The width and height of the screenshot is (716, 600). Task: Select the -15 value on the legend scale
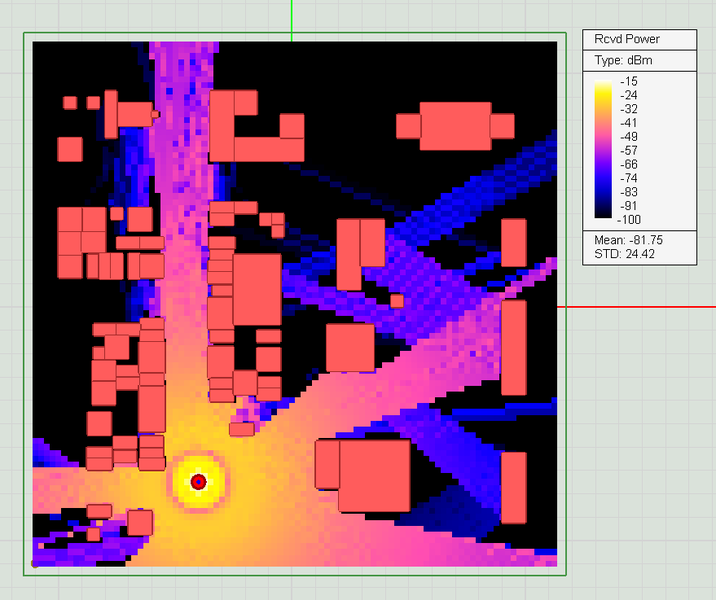tap(629, 82)
